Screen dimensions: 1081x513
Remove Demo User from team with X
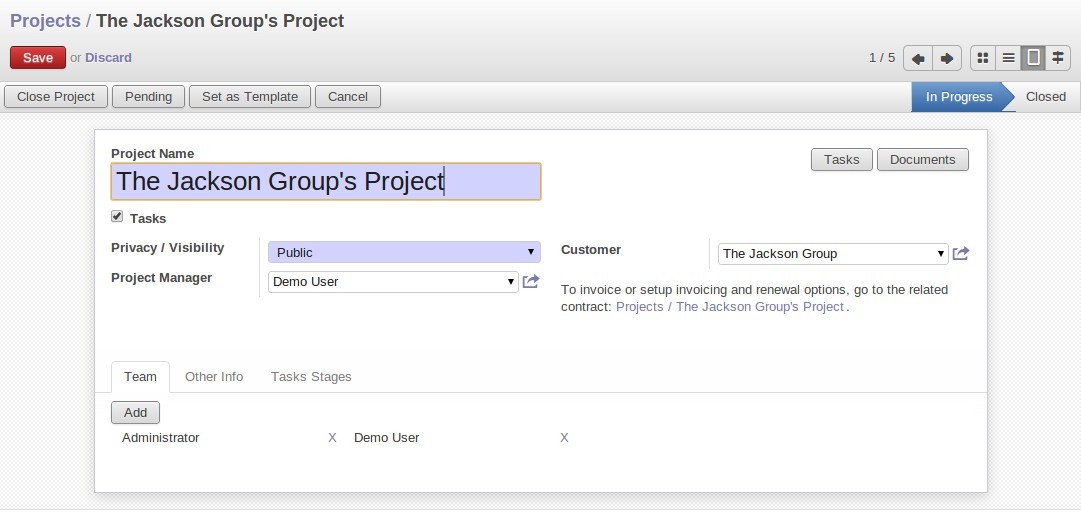564,438
